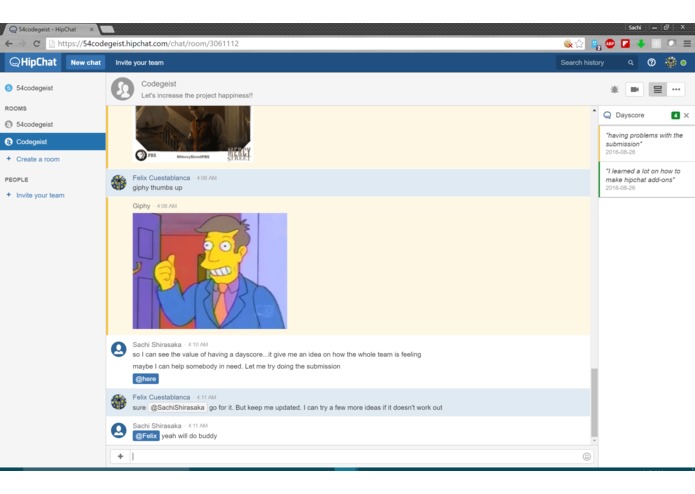
Task: Open the 'having problems with the submission' card
Action: (647, 144)
